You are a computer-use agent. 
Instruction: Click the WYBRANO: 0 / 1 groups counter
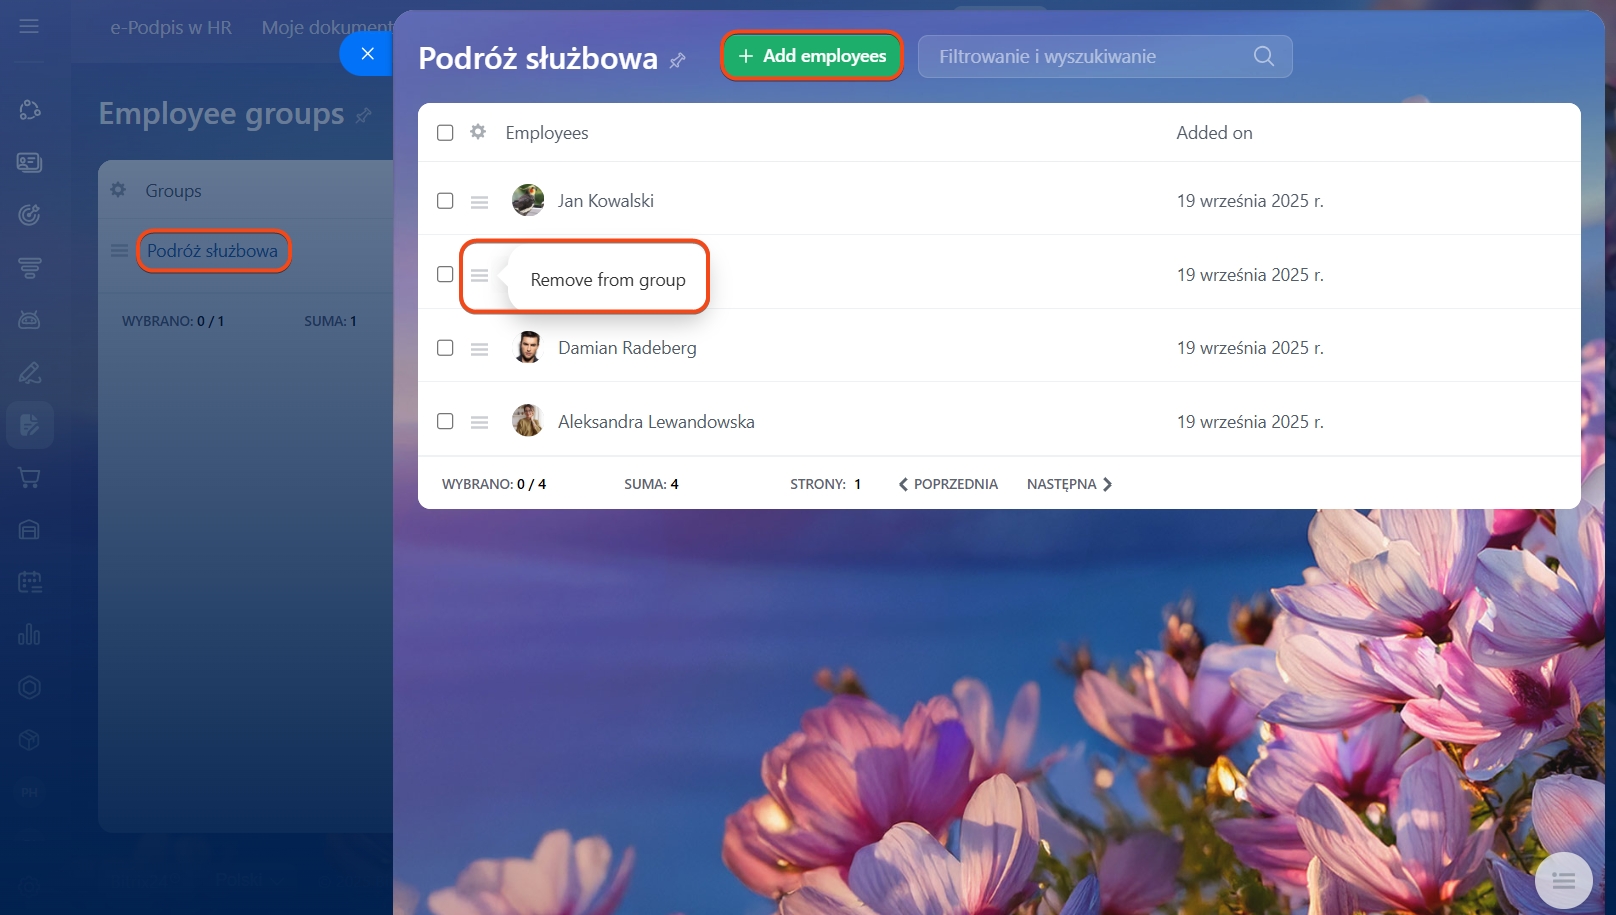pyautogui.click(x=173, y=321)
